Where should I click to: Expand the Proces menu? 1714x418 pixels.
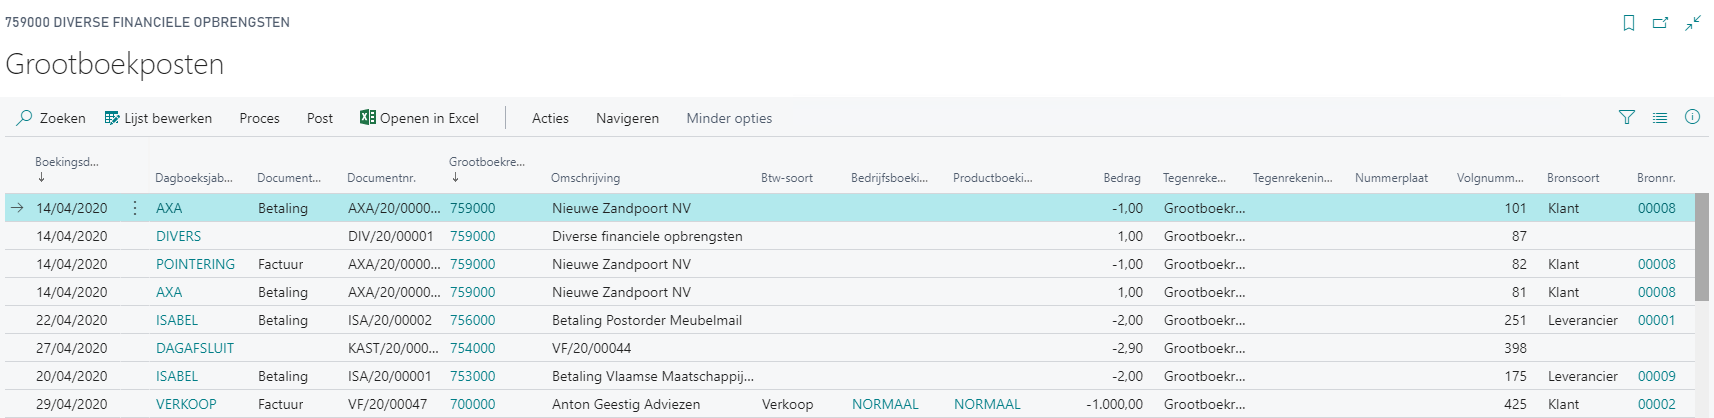[x=259, y=118]
